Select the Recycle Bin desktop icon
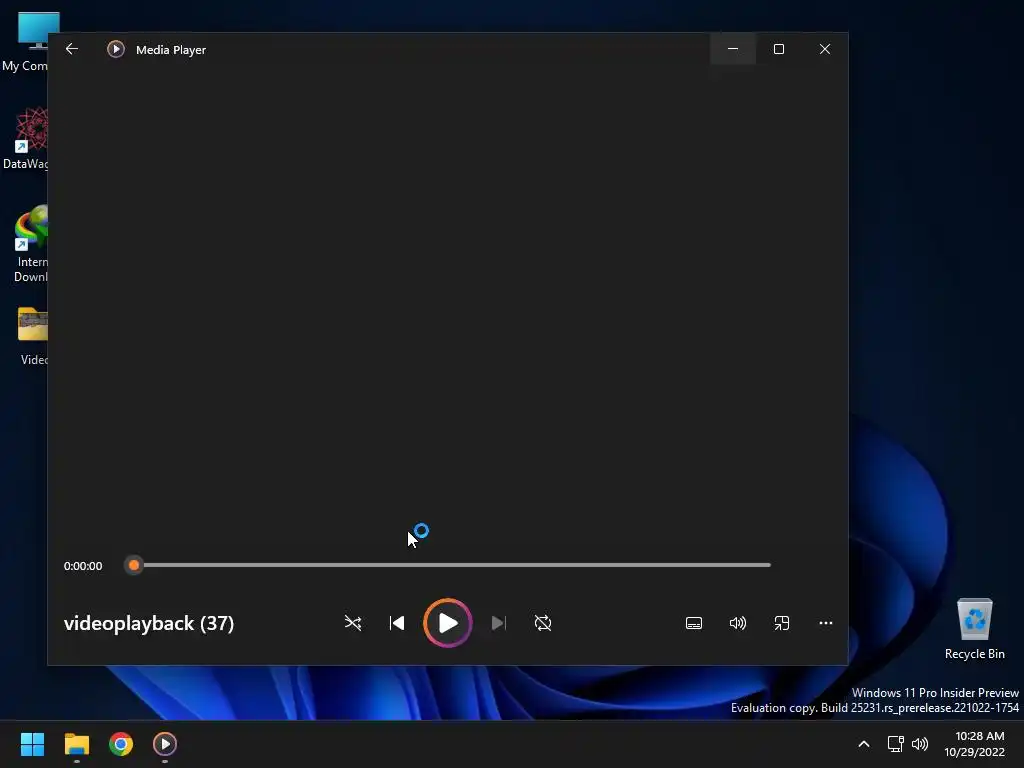1024x768 pixels. click(974, 630)
